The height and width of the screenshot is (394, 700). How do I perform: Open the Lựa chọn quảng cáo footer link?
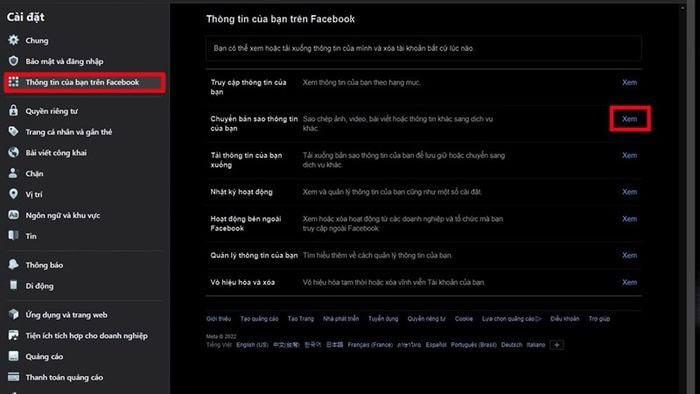[512, 319]
